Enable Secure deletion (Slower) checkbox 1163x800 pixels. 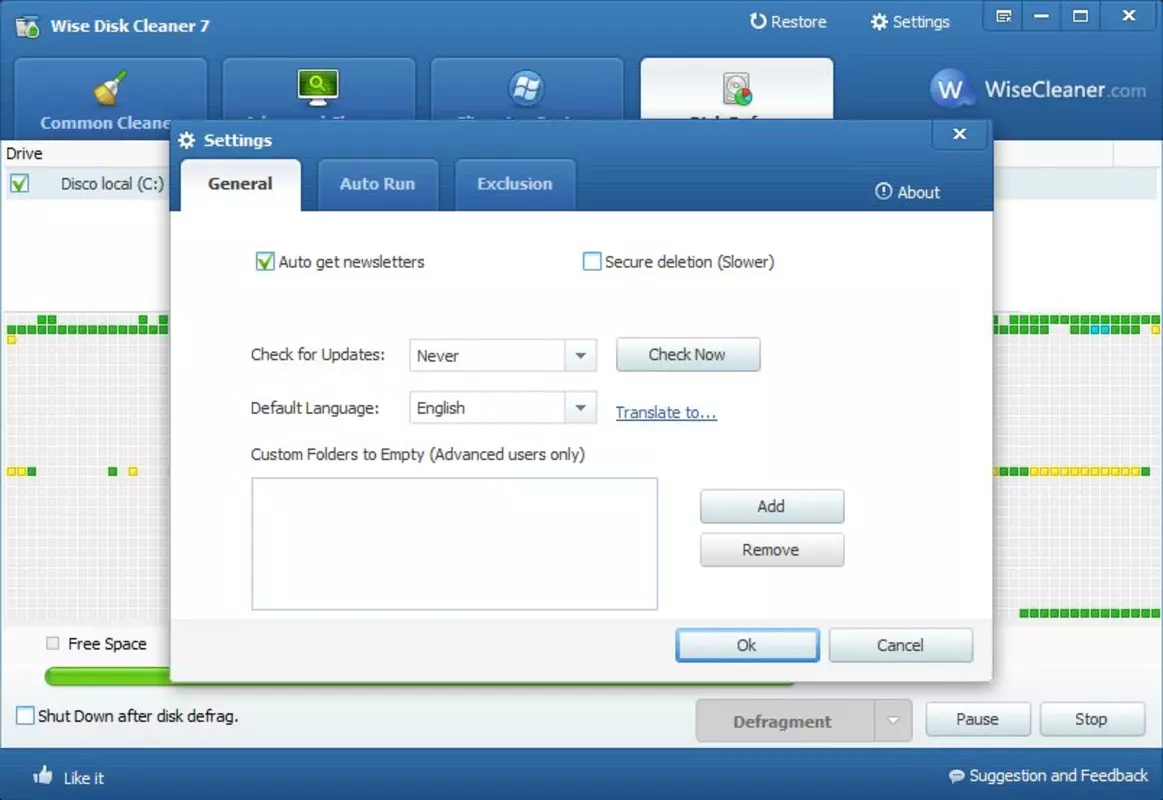[592, 261]
